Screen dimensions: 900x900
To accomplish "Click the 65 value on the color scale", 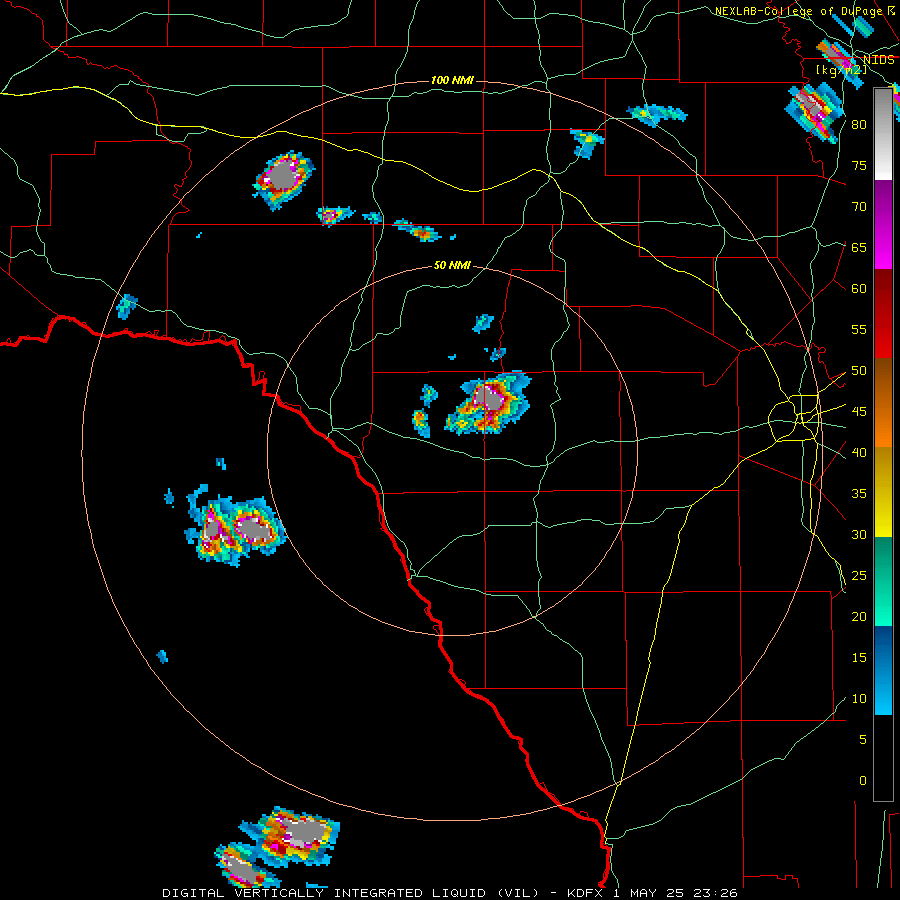I will 859,247.
